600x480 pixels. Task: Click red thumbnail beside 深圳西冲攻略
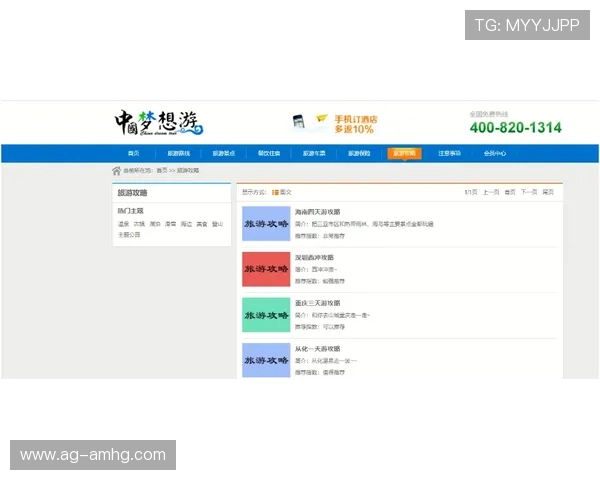266,269
